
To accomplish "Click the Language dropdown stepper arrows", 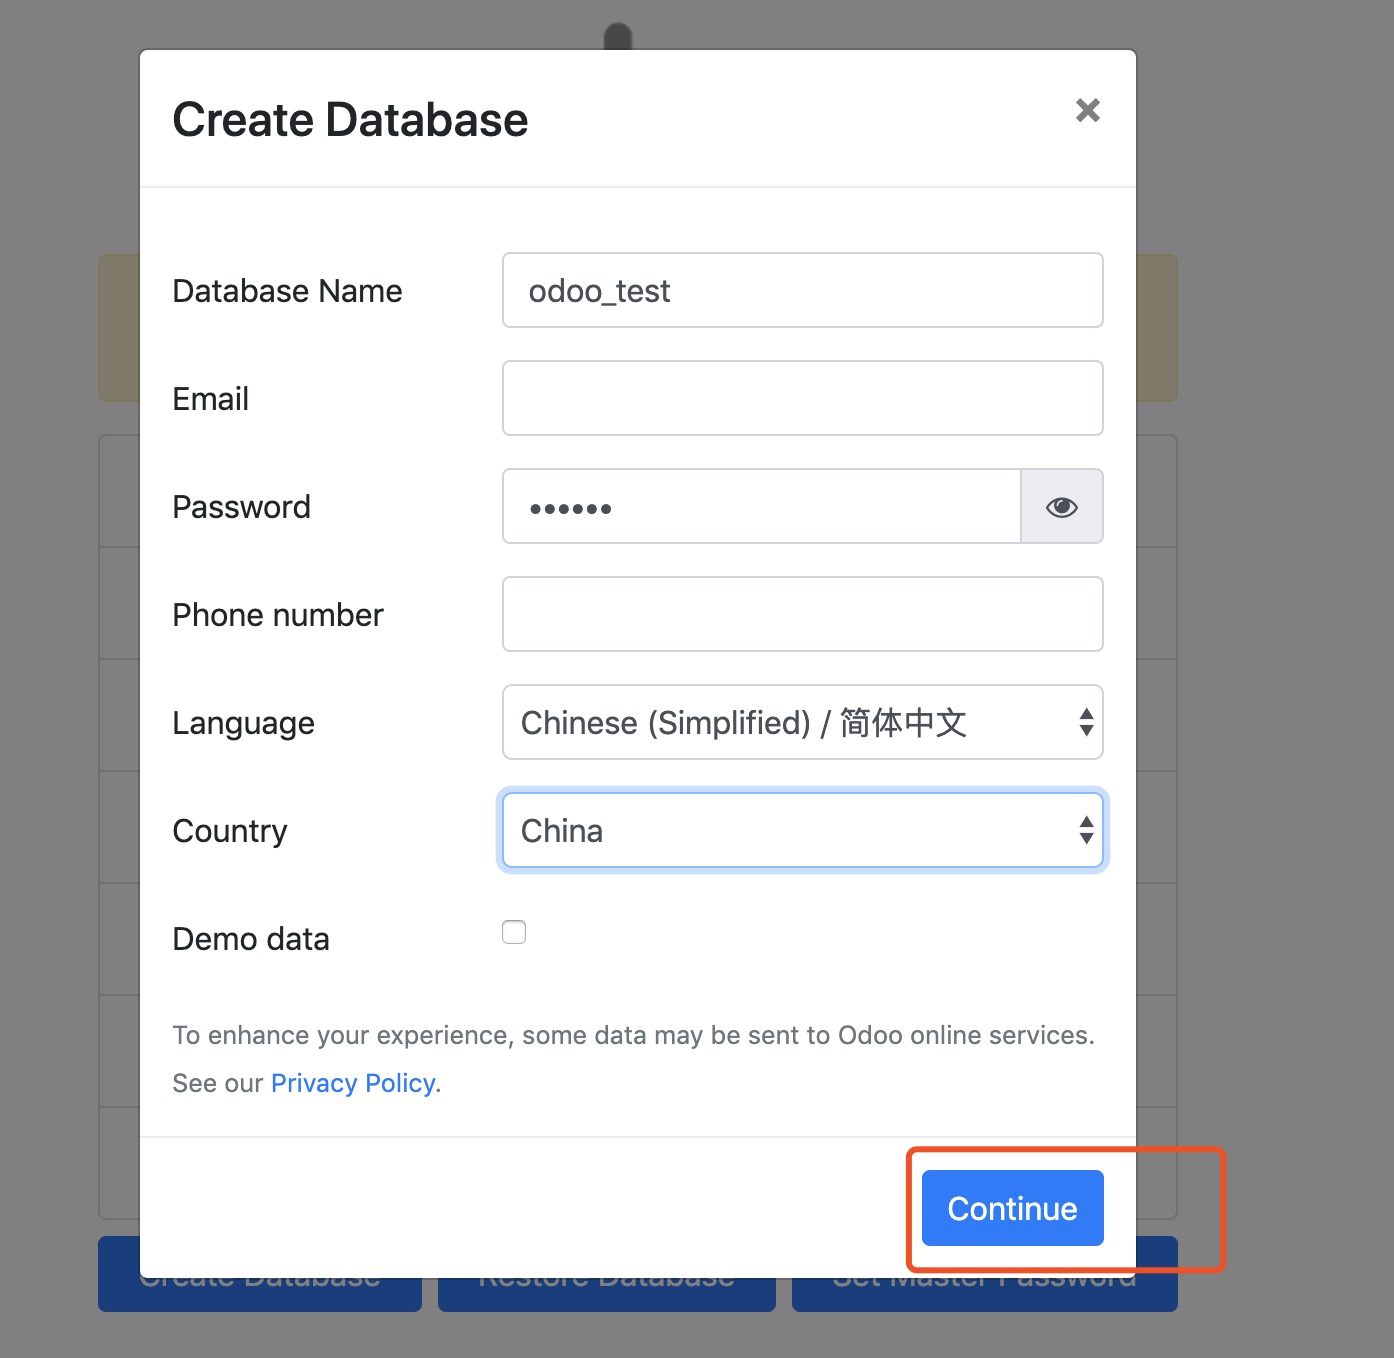I will (1086, 722).
